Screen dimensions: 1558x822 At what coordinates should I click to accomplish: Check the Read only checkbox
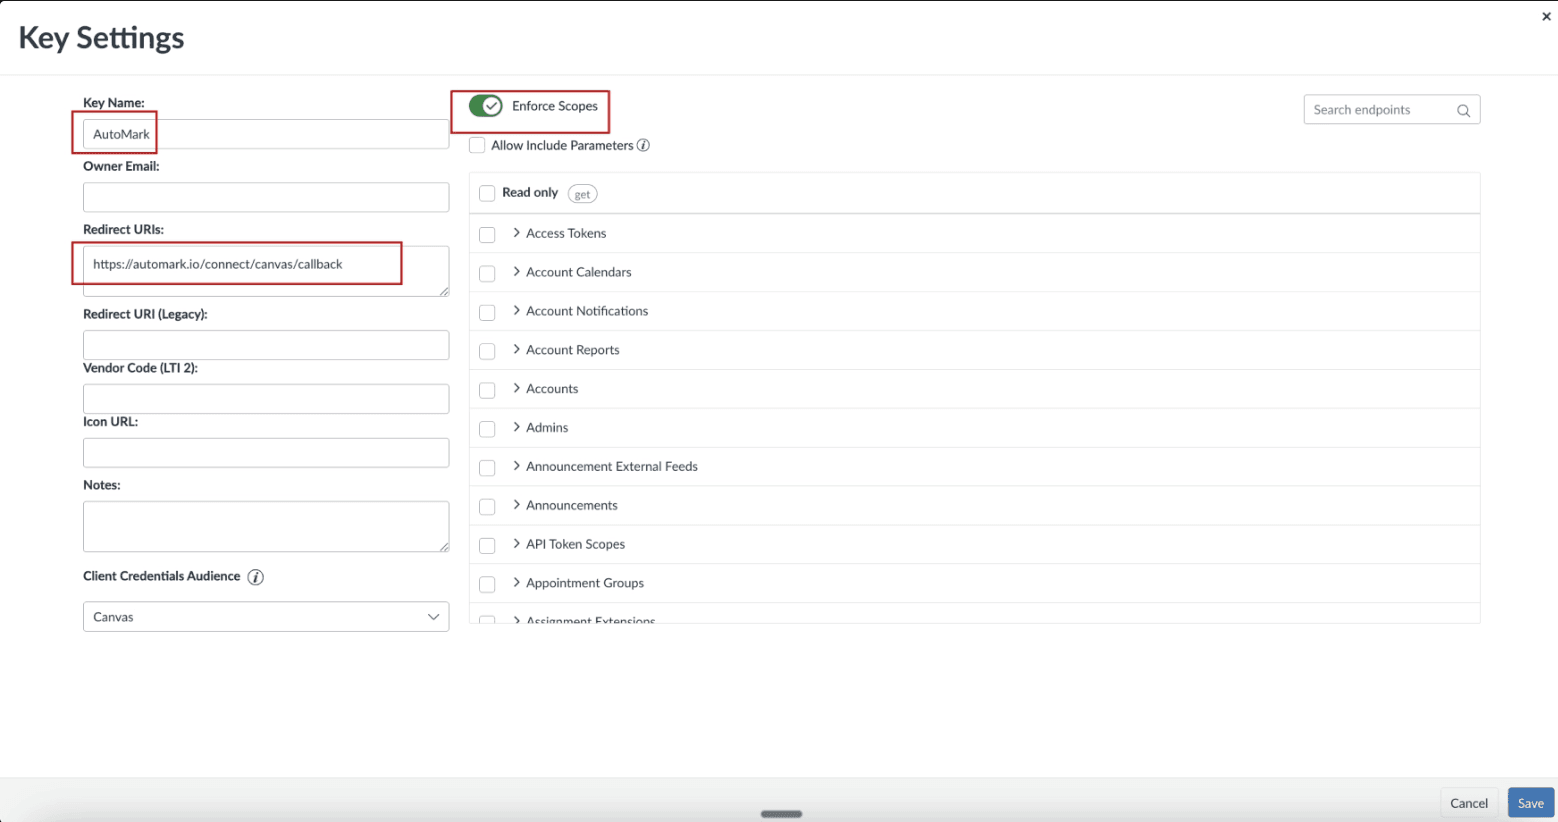pyautogui.click(x=487, y=193)
